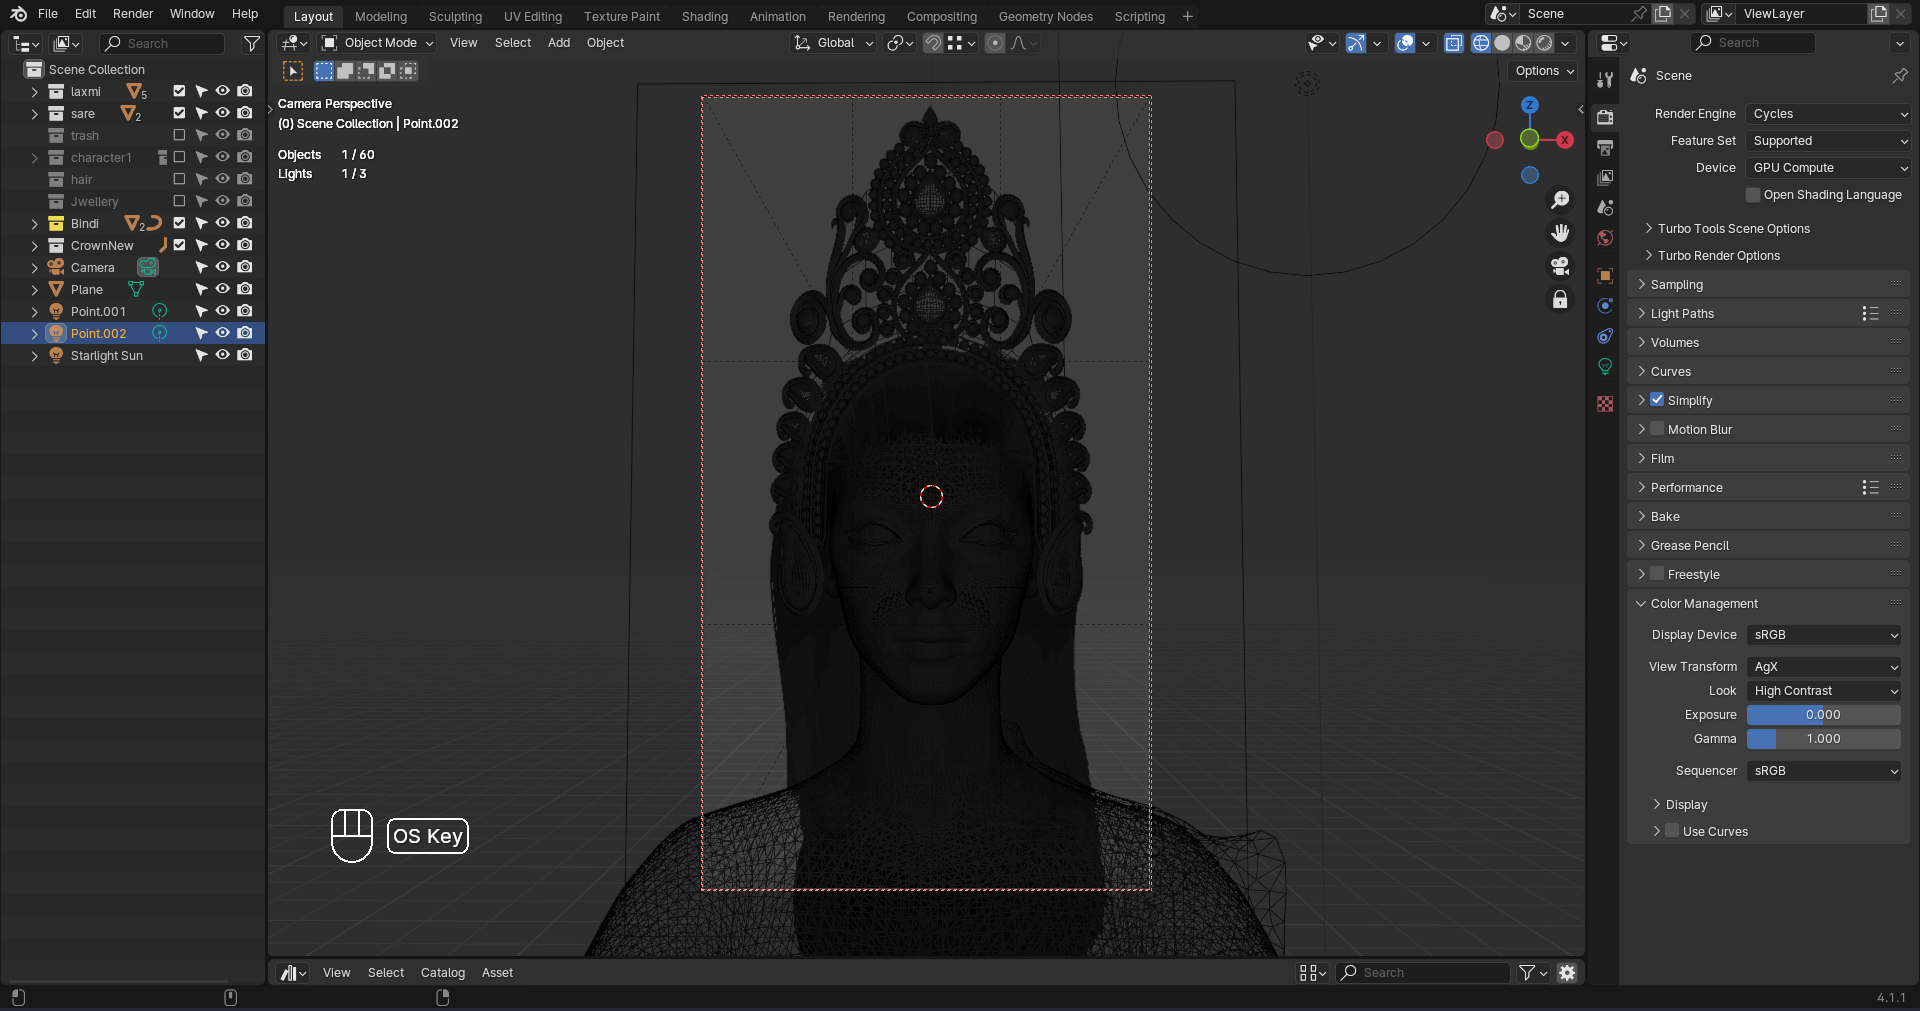Open the viewport Add menu
The height and width of the screenshot is (1011, 1920).
559,43
